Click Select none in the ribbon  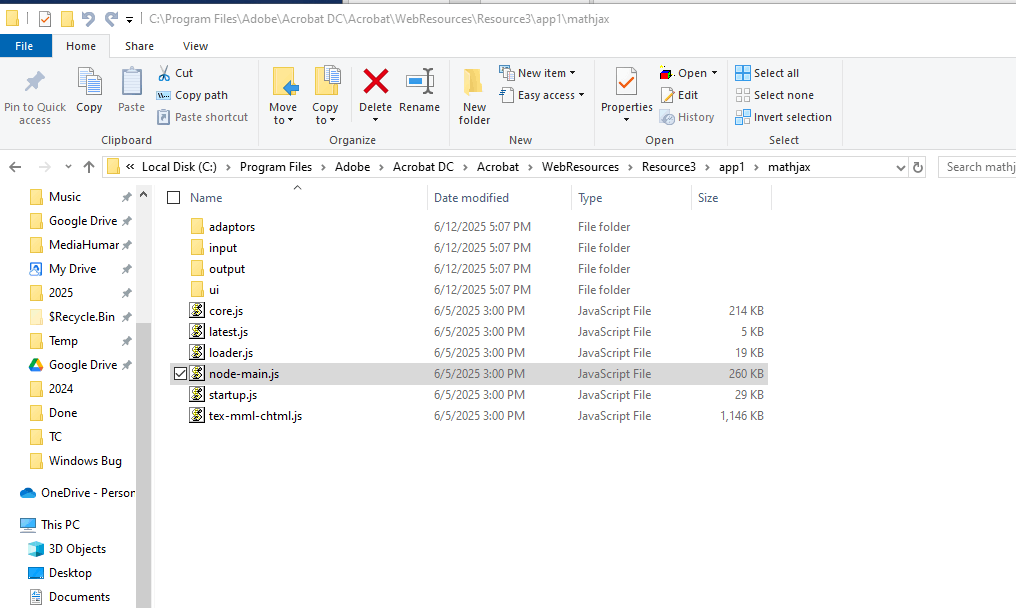point(774,95)
